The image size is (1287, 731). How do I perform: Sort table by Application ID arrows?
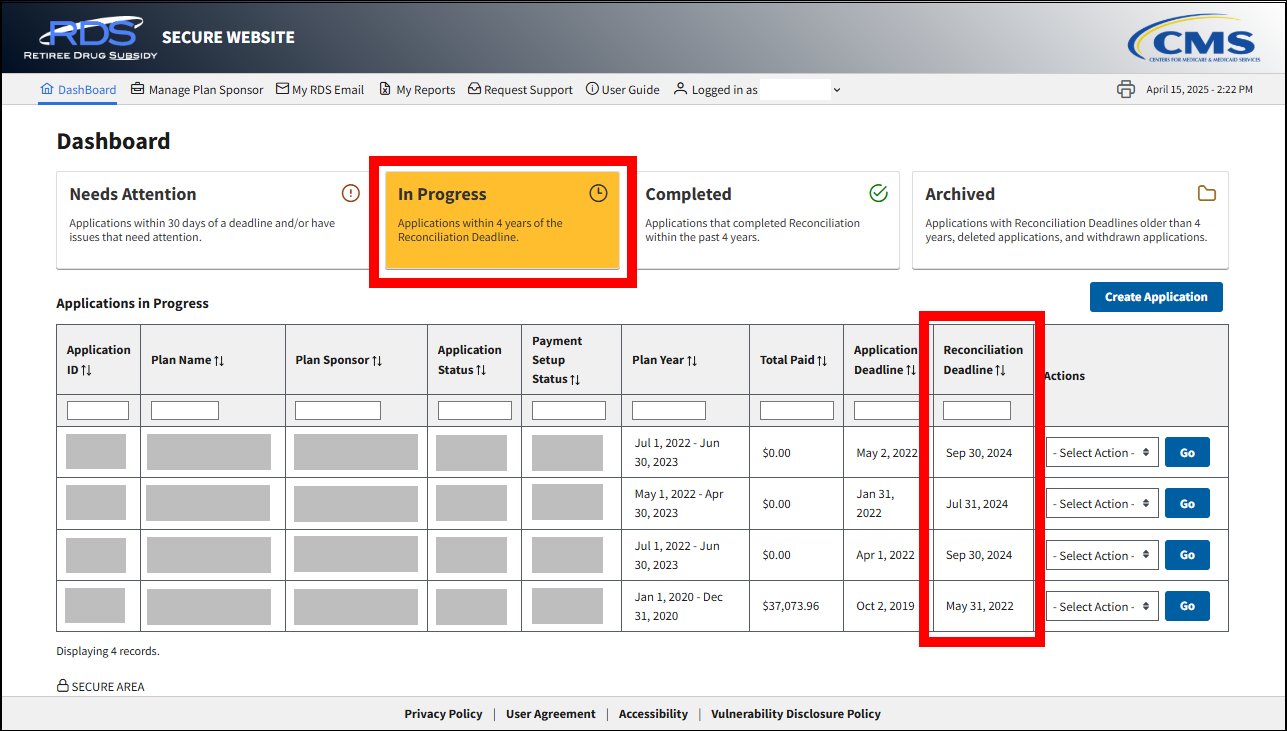click(x=86, y=371)
